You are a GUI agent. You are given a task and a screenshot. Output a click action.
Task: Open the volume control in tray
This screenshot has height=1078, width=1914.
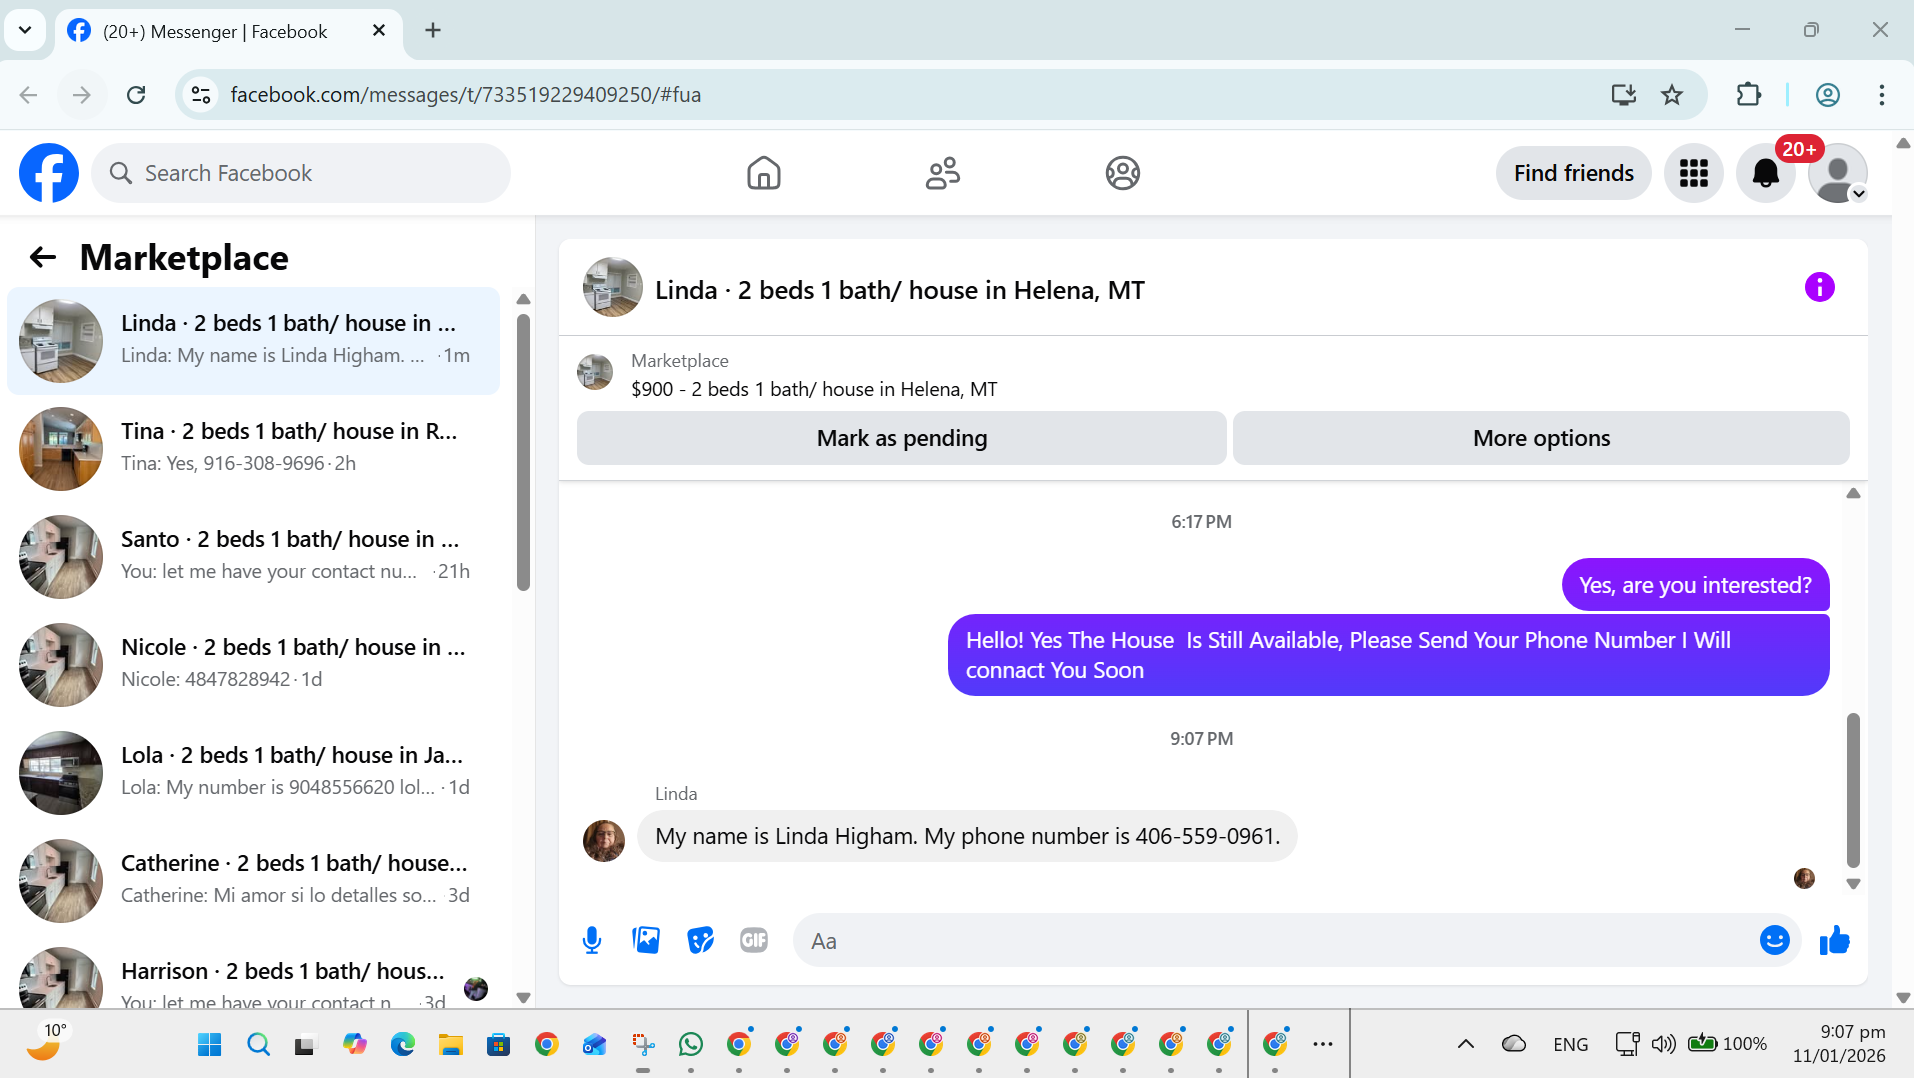(x=1663, y=1044)
